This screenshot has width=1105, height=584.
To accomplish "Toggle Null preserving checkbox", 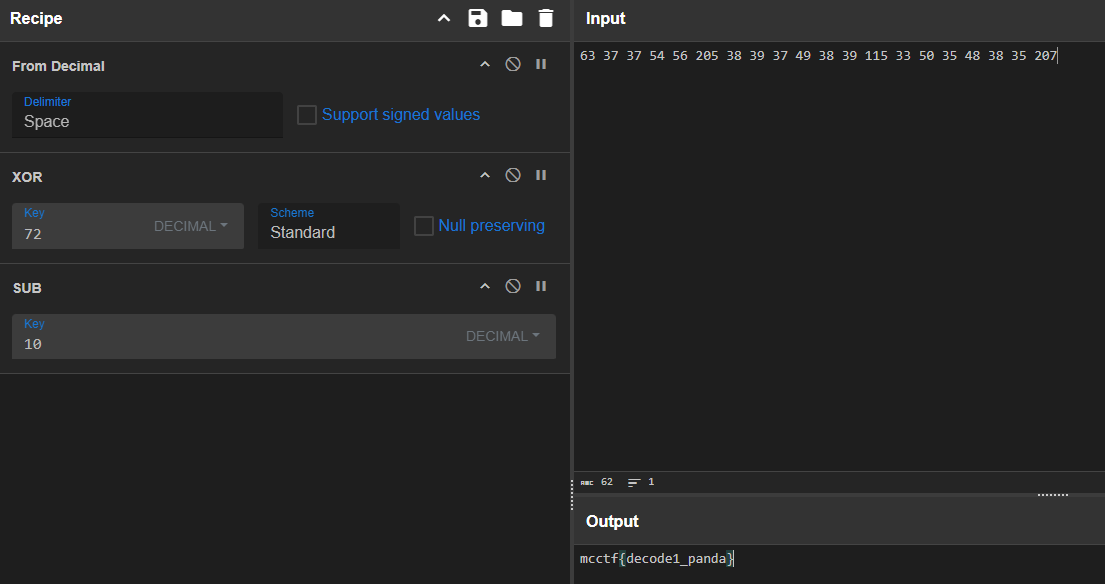I will (424, 226).
